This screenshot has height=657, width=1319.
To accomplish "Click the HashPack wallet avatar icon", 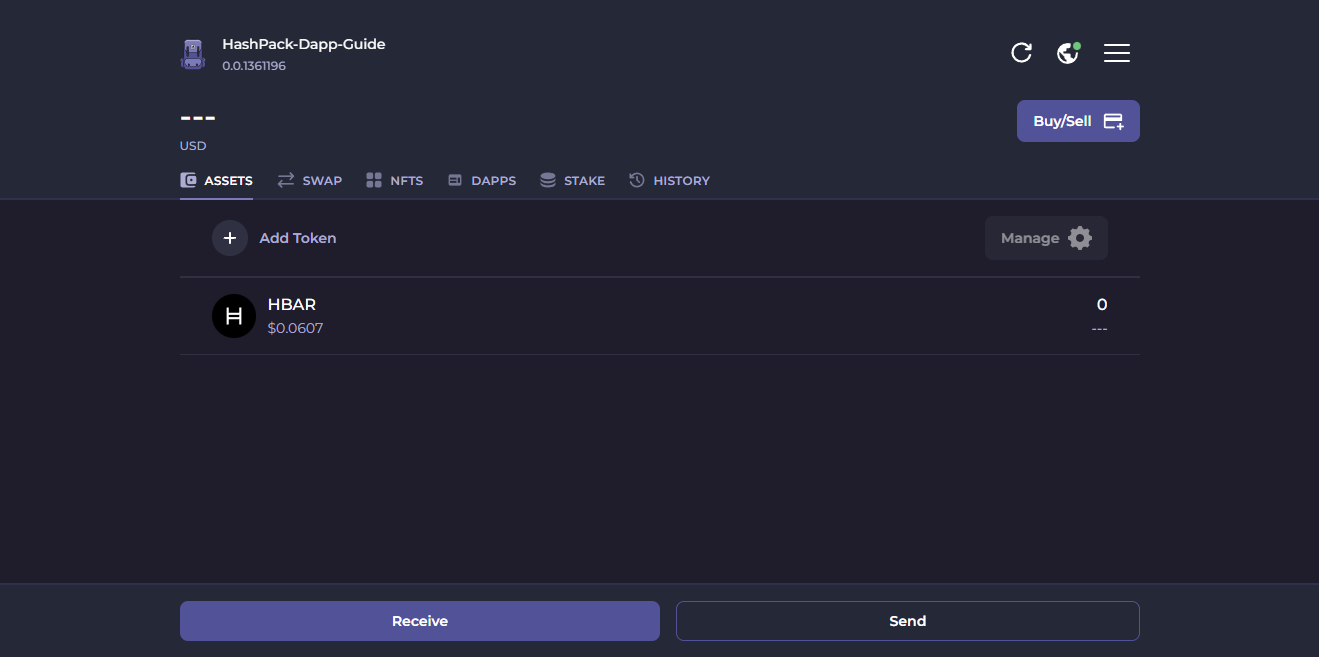I will (x=193, y=54).
